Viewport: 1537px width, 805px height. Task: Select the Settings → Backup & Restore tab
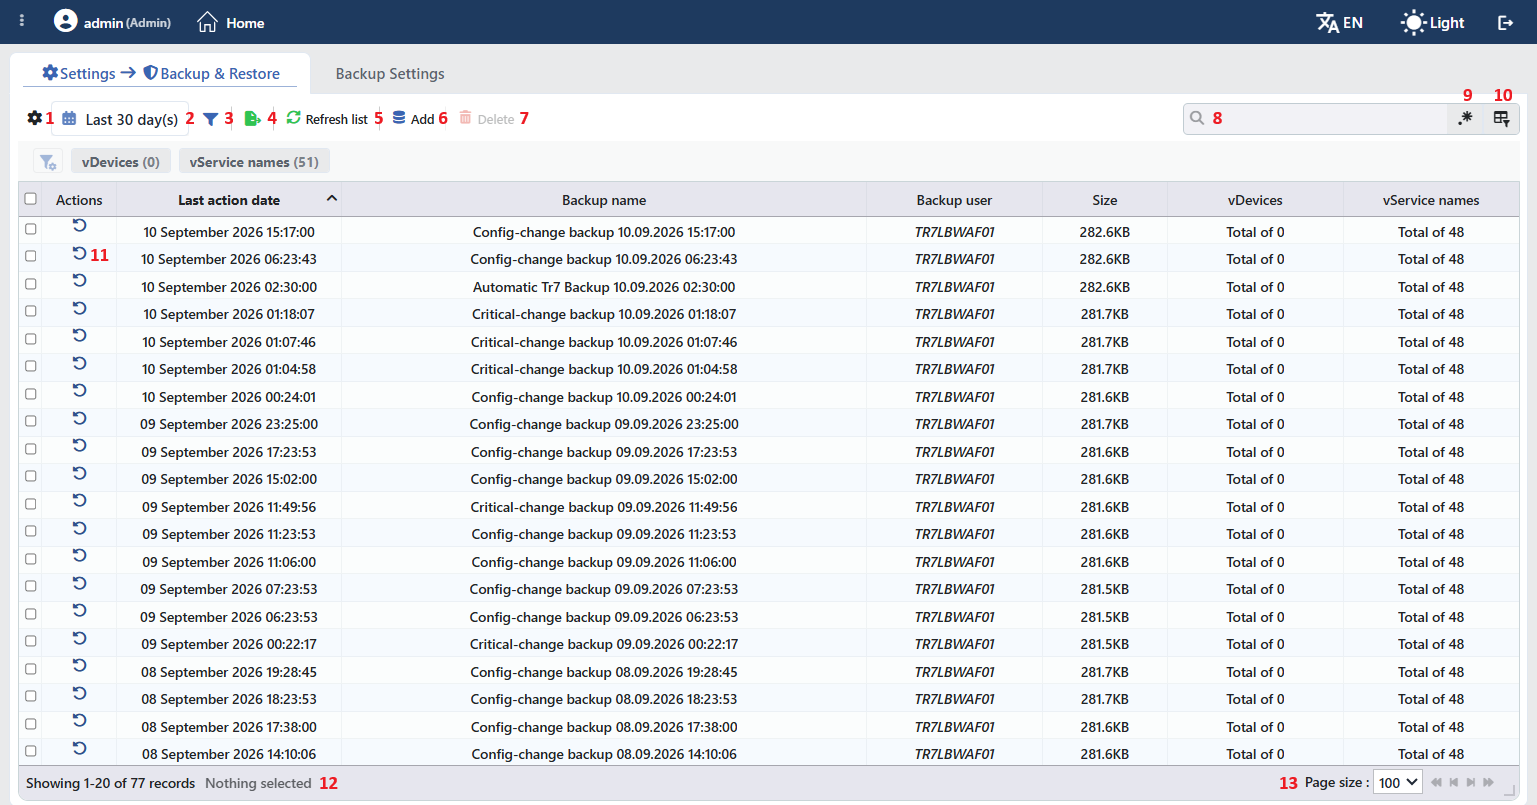[160, 74]
